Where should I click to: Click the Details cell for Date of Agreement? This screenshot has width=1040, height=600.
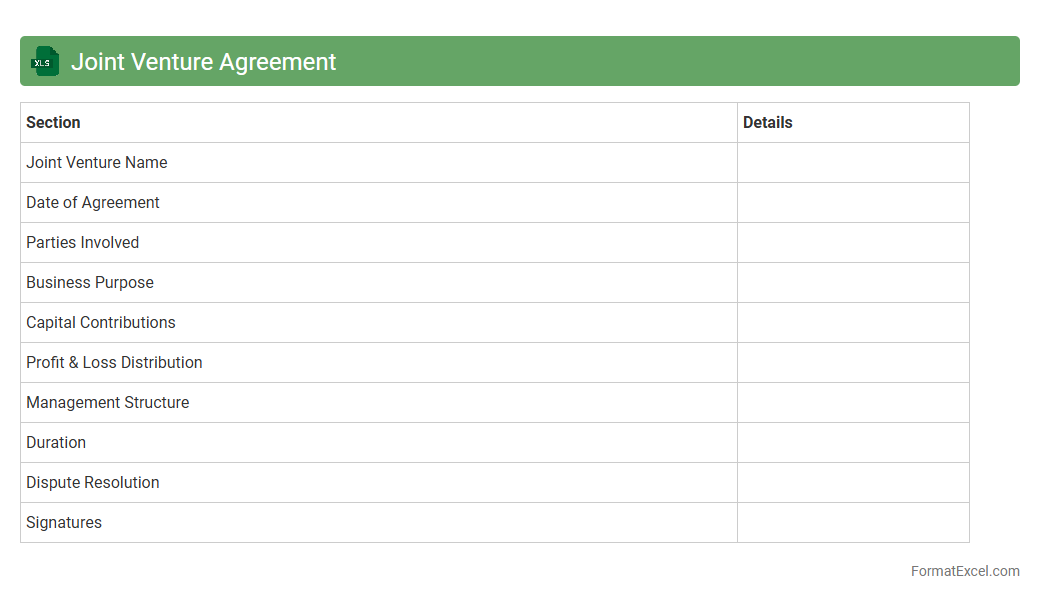pyautogui.click(x=853, y=202)
